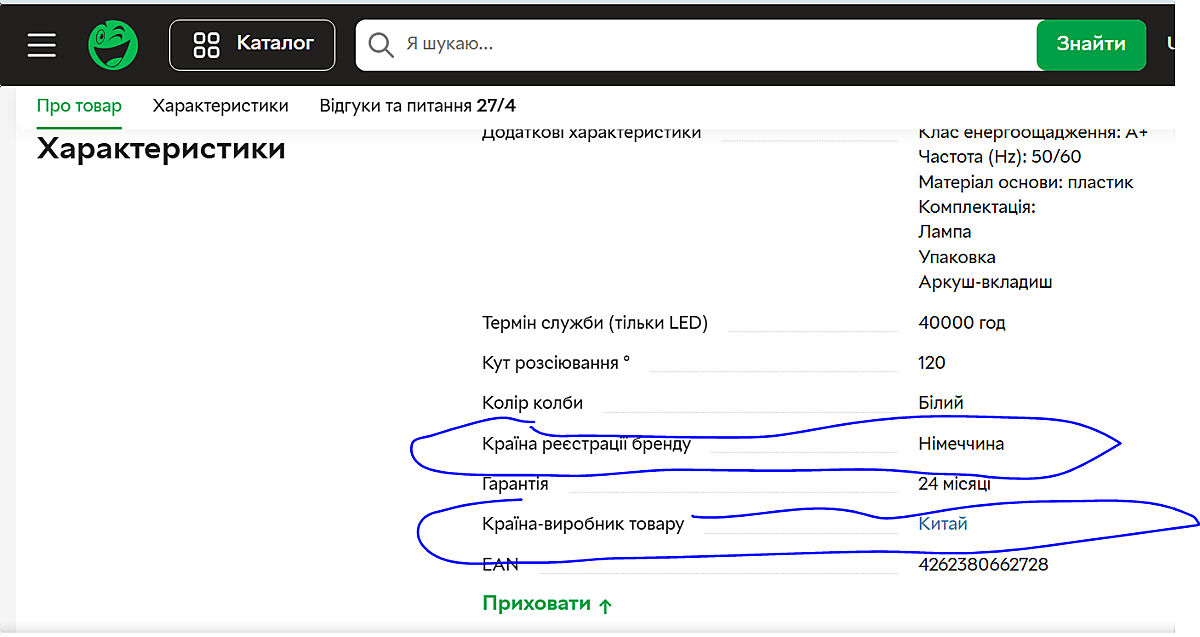The width and height of the screenshot is (1200, 637).
Task: Open the Характеристики tab
Action: point(220,106)
